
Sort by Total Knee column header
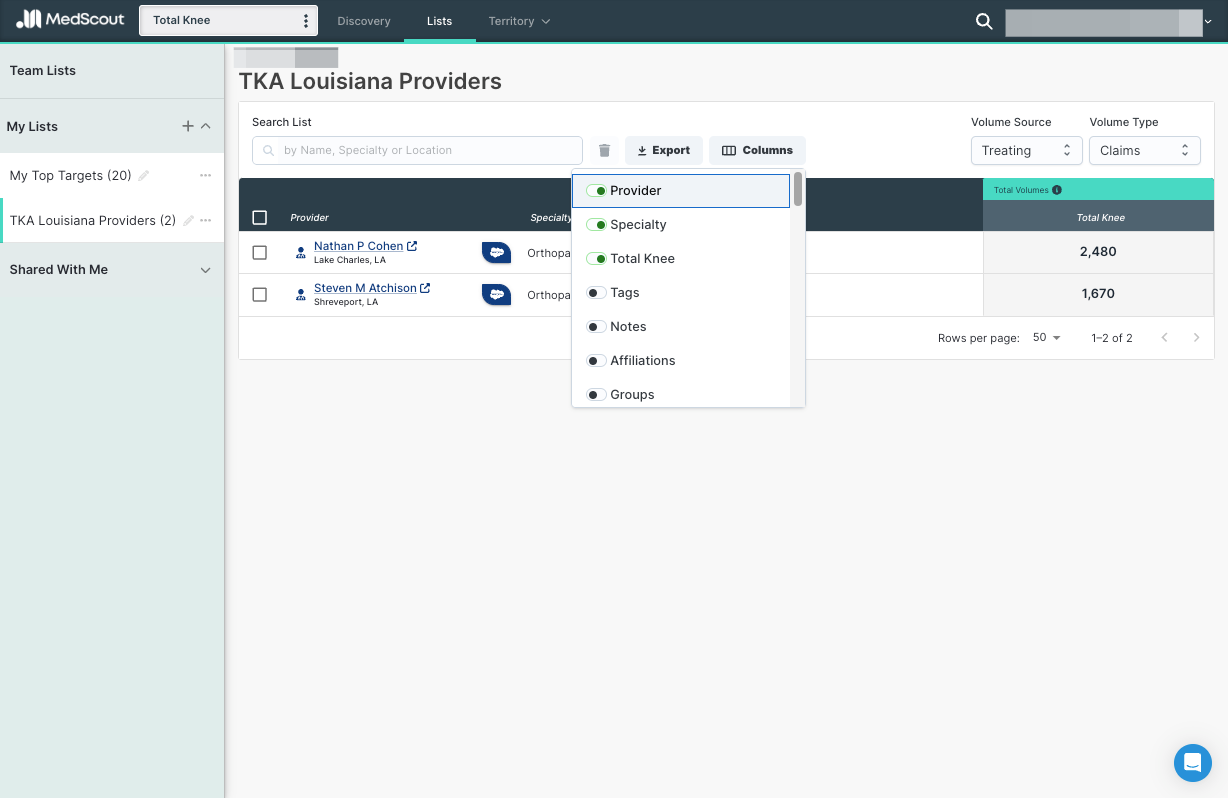[x=1100, y=218]
